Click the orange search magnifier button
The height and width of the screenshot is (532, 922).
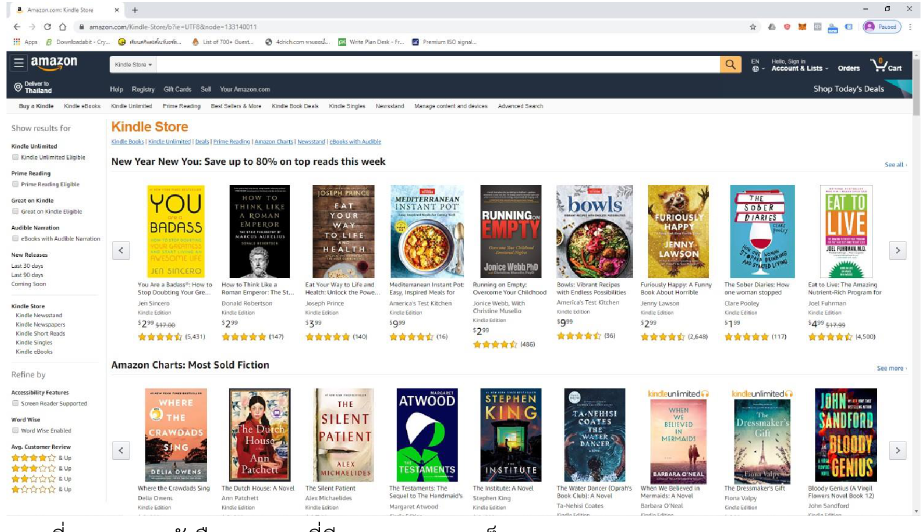pos(730,65)
